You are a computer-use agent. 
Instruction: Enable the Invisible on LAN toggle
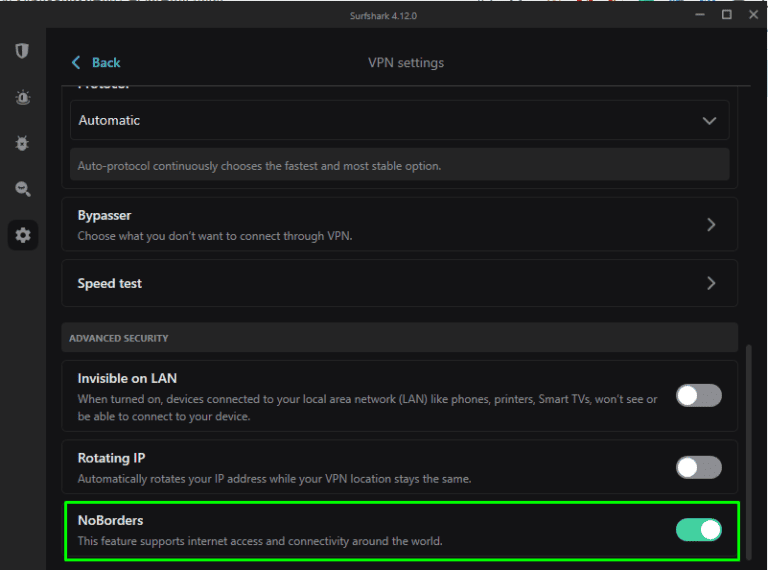[698, 395]
